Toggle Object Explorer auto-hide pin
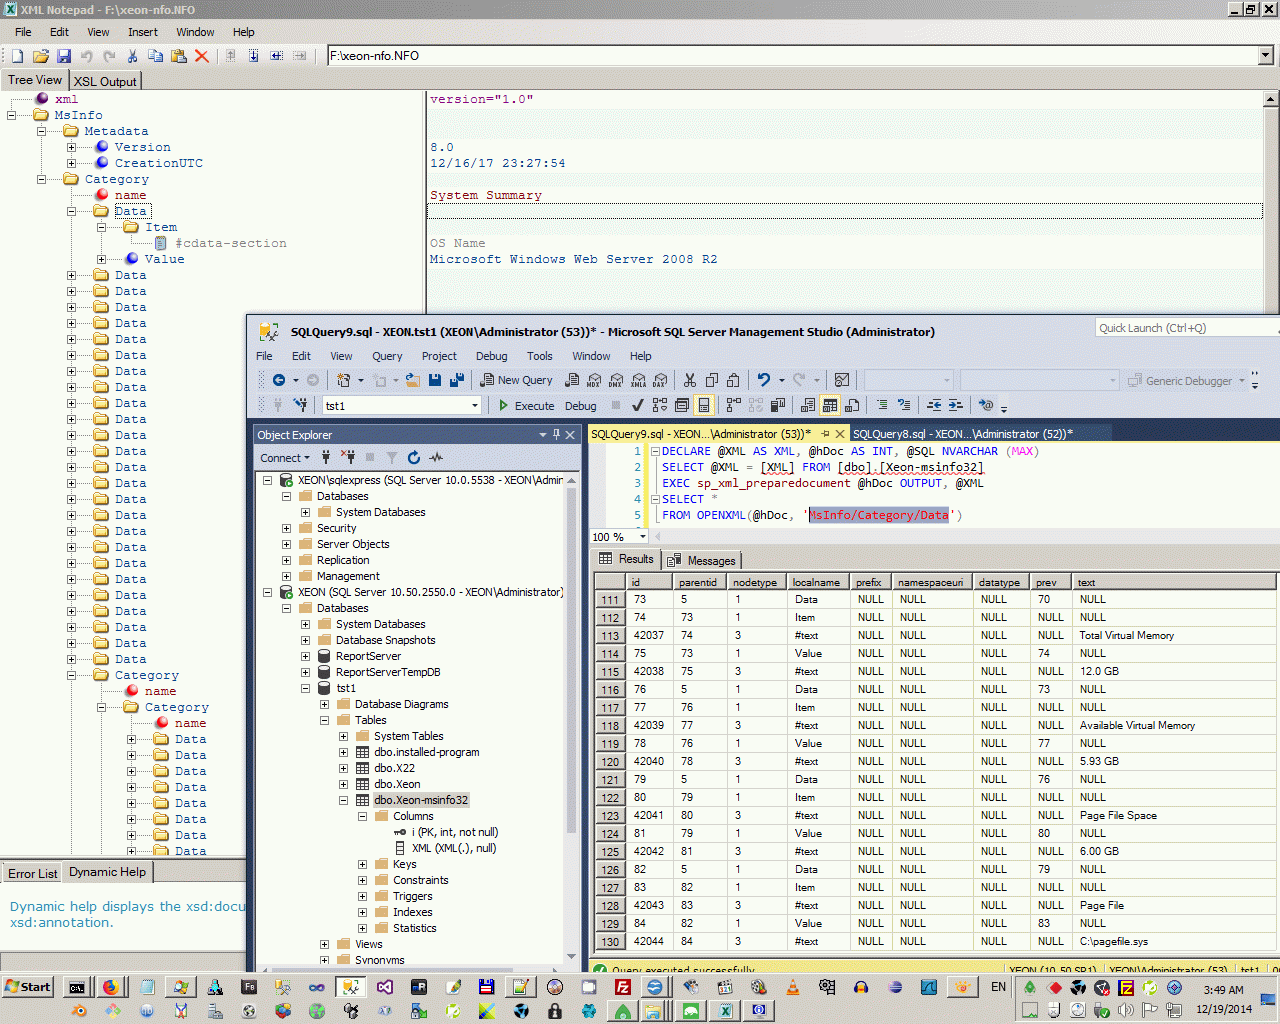The height and width of the screenshot is (1024, 1280). pos(557,434)
